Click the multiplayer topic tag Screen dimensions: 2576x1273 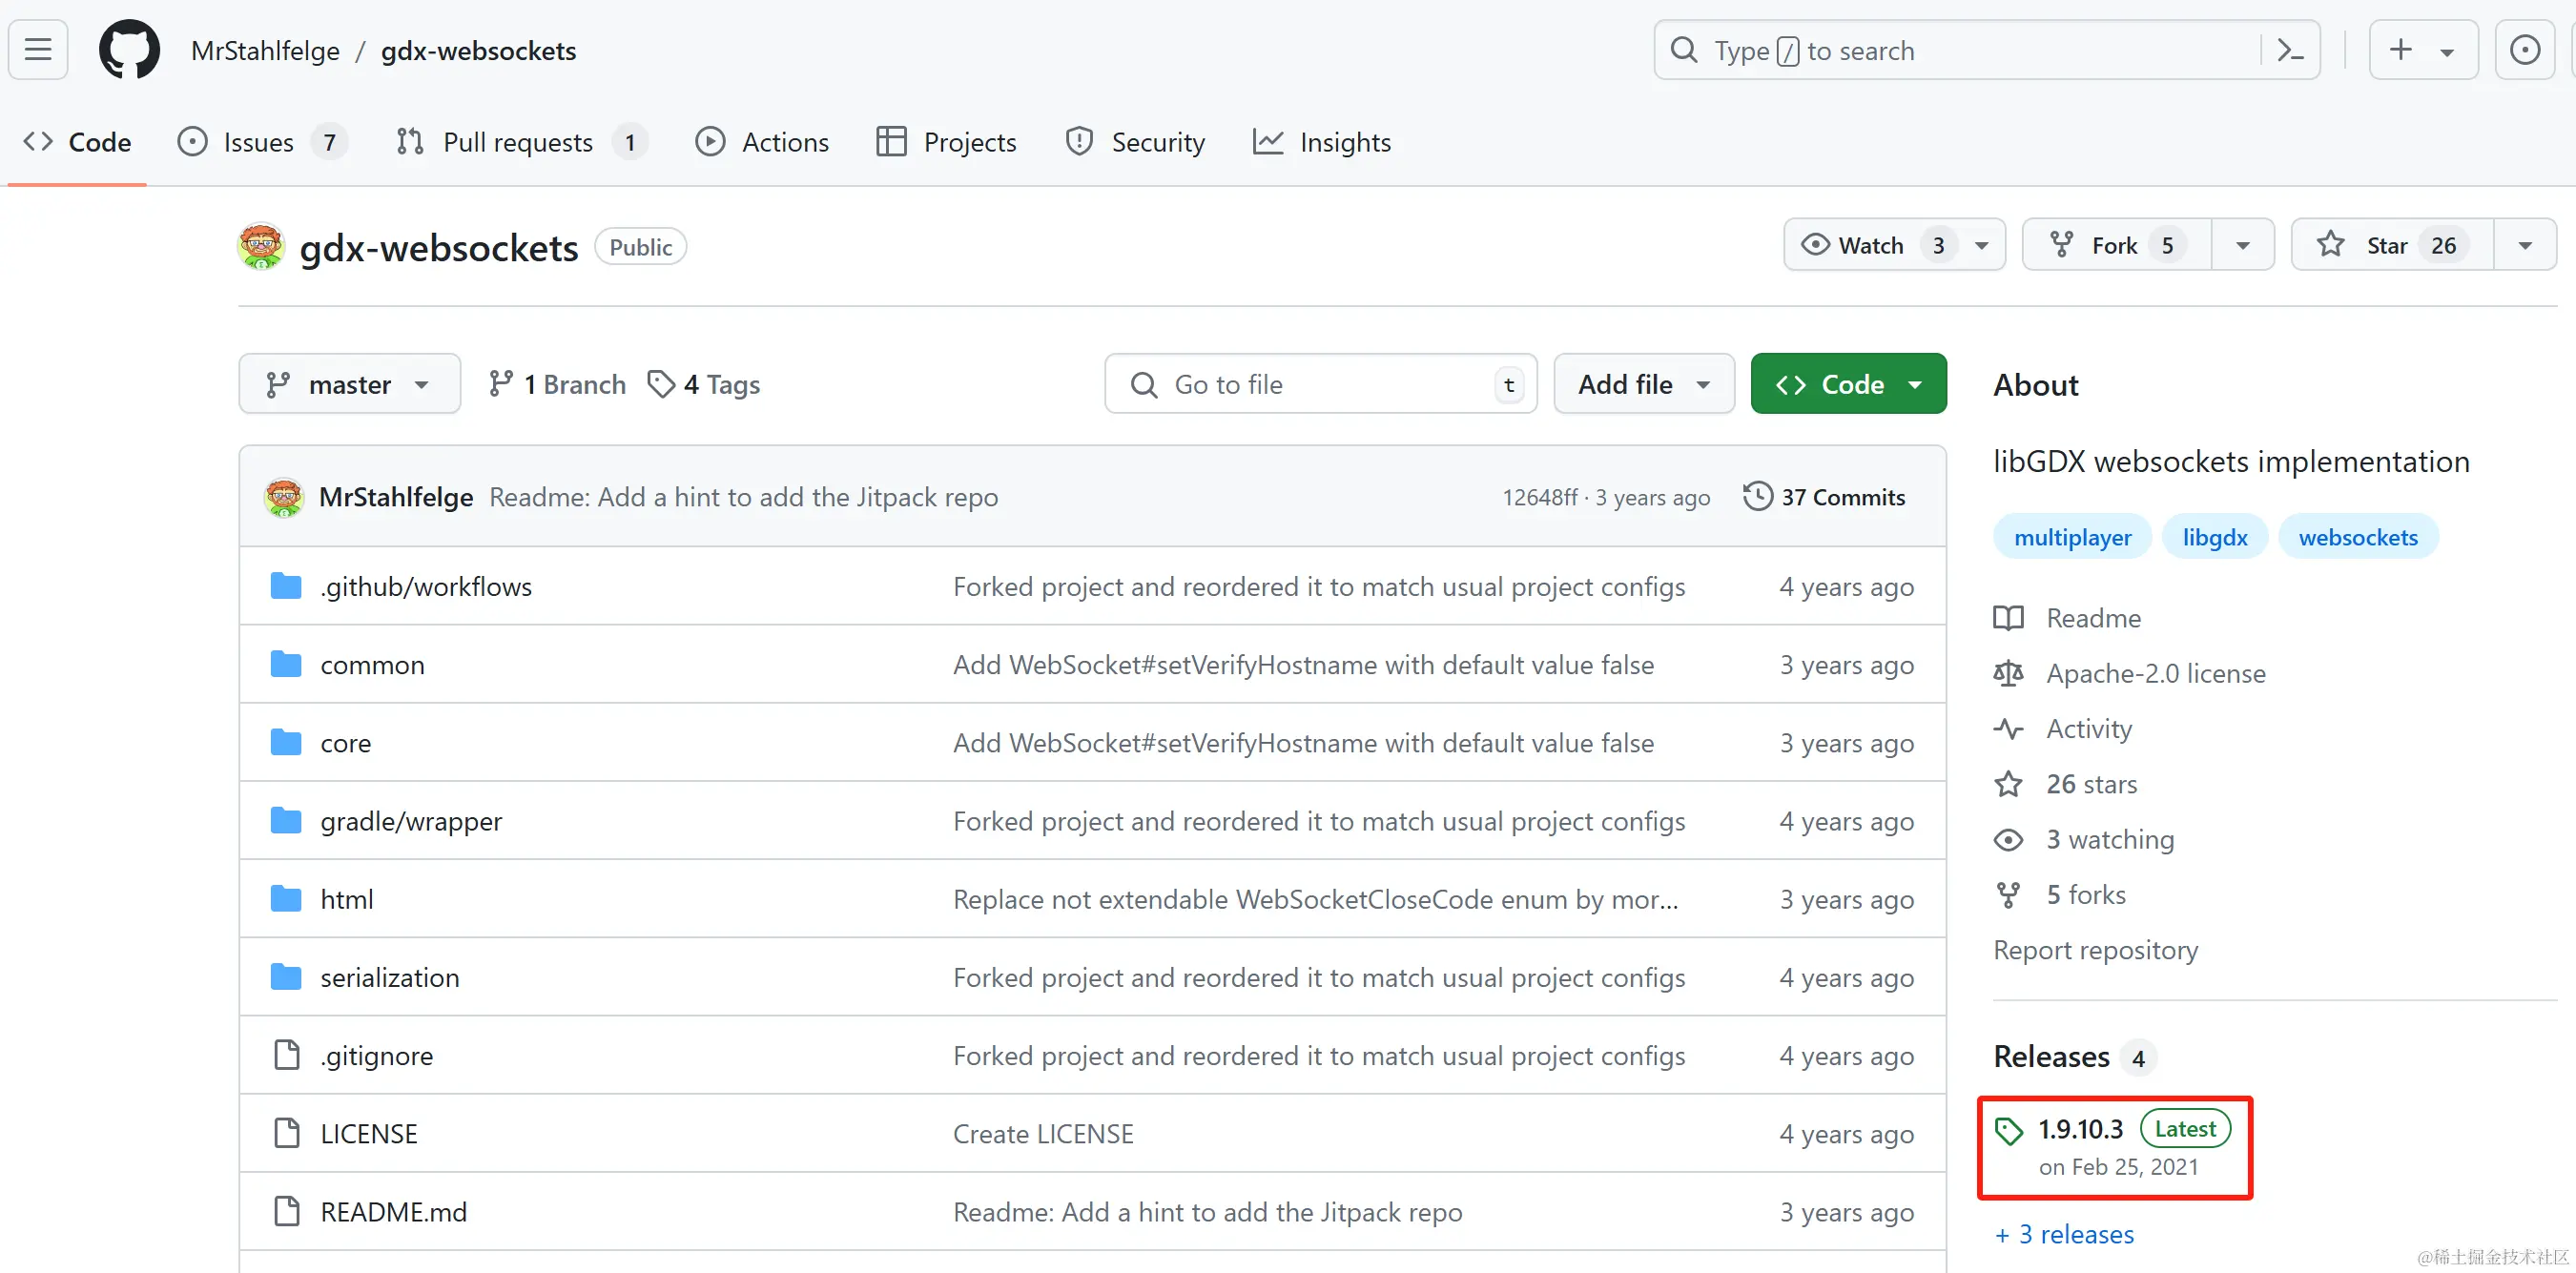[x=2072, y=537]
